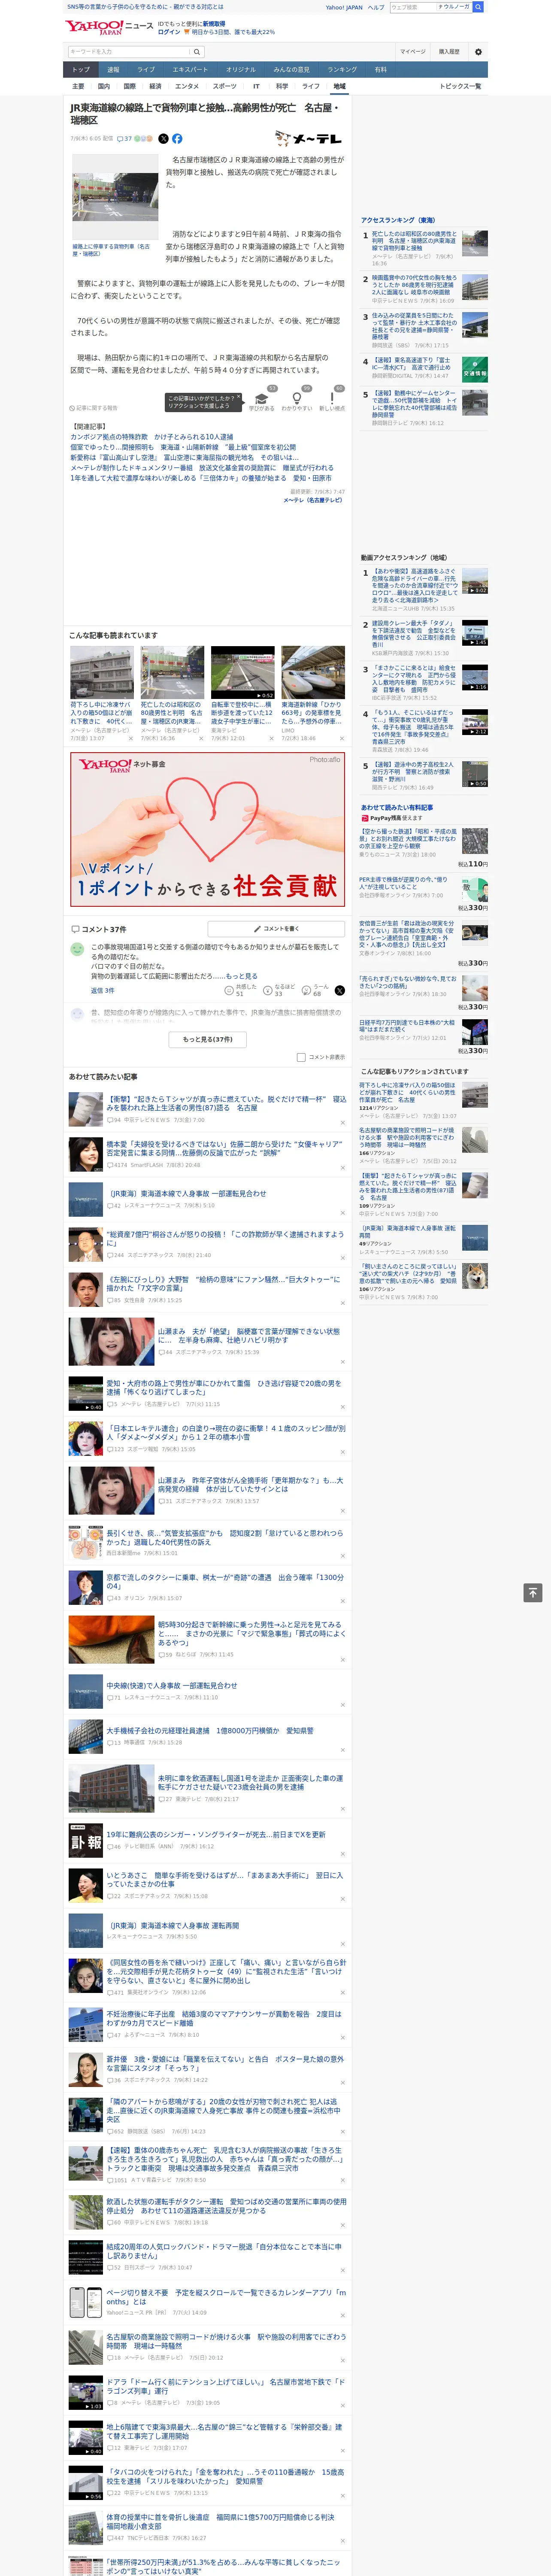This screenshot has height=2576, width=551.
Task: Open the 東海道新幹線 recommended article thumbnail
Action: pos(313,672)
